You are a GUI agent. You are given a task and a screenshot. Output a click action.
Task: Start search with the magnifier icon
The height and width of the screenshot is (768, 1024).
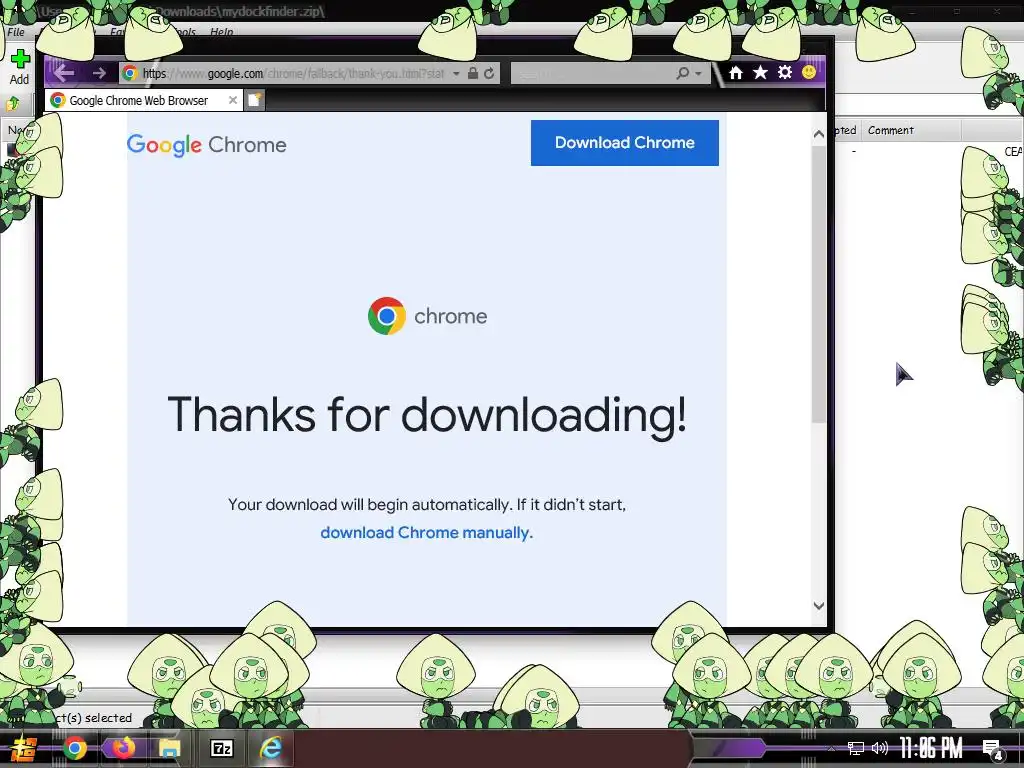(x=683, y=73)
